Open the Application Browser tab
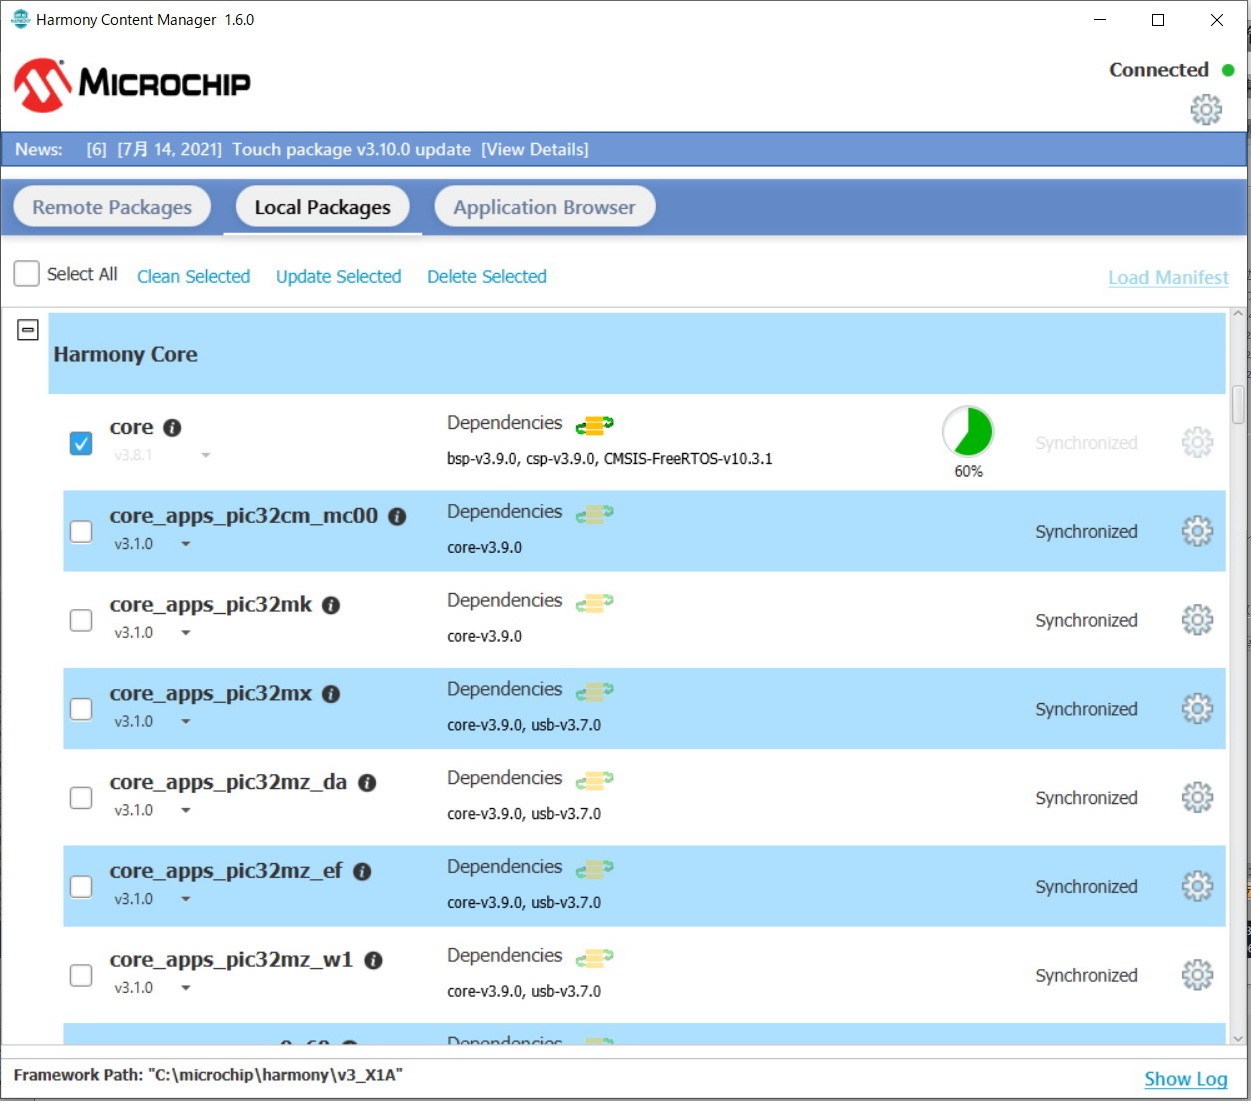 click(x=544, y=207)
